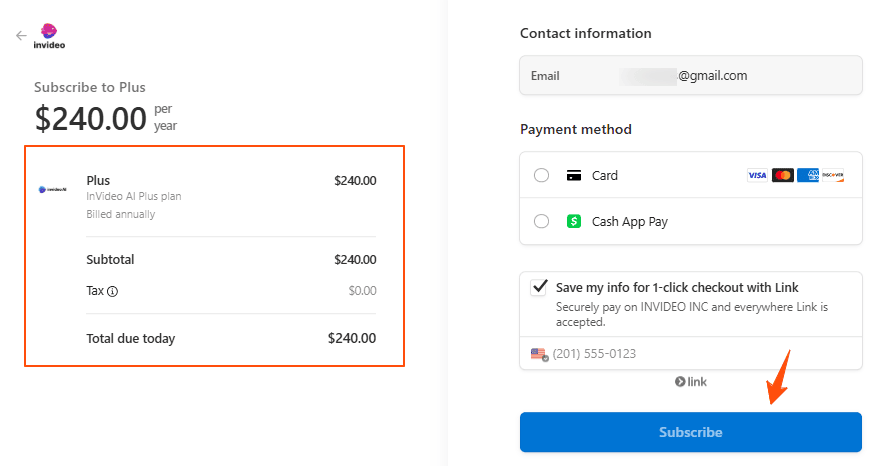Go back using the left arrow

[x=21, y=36]
